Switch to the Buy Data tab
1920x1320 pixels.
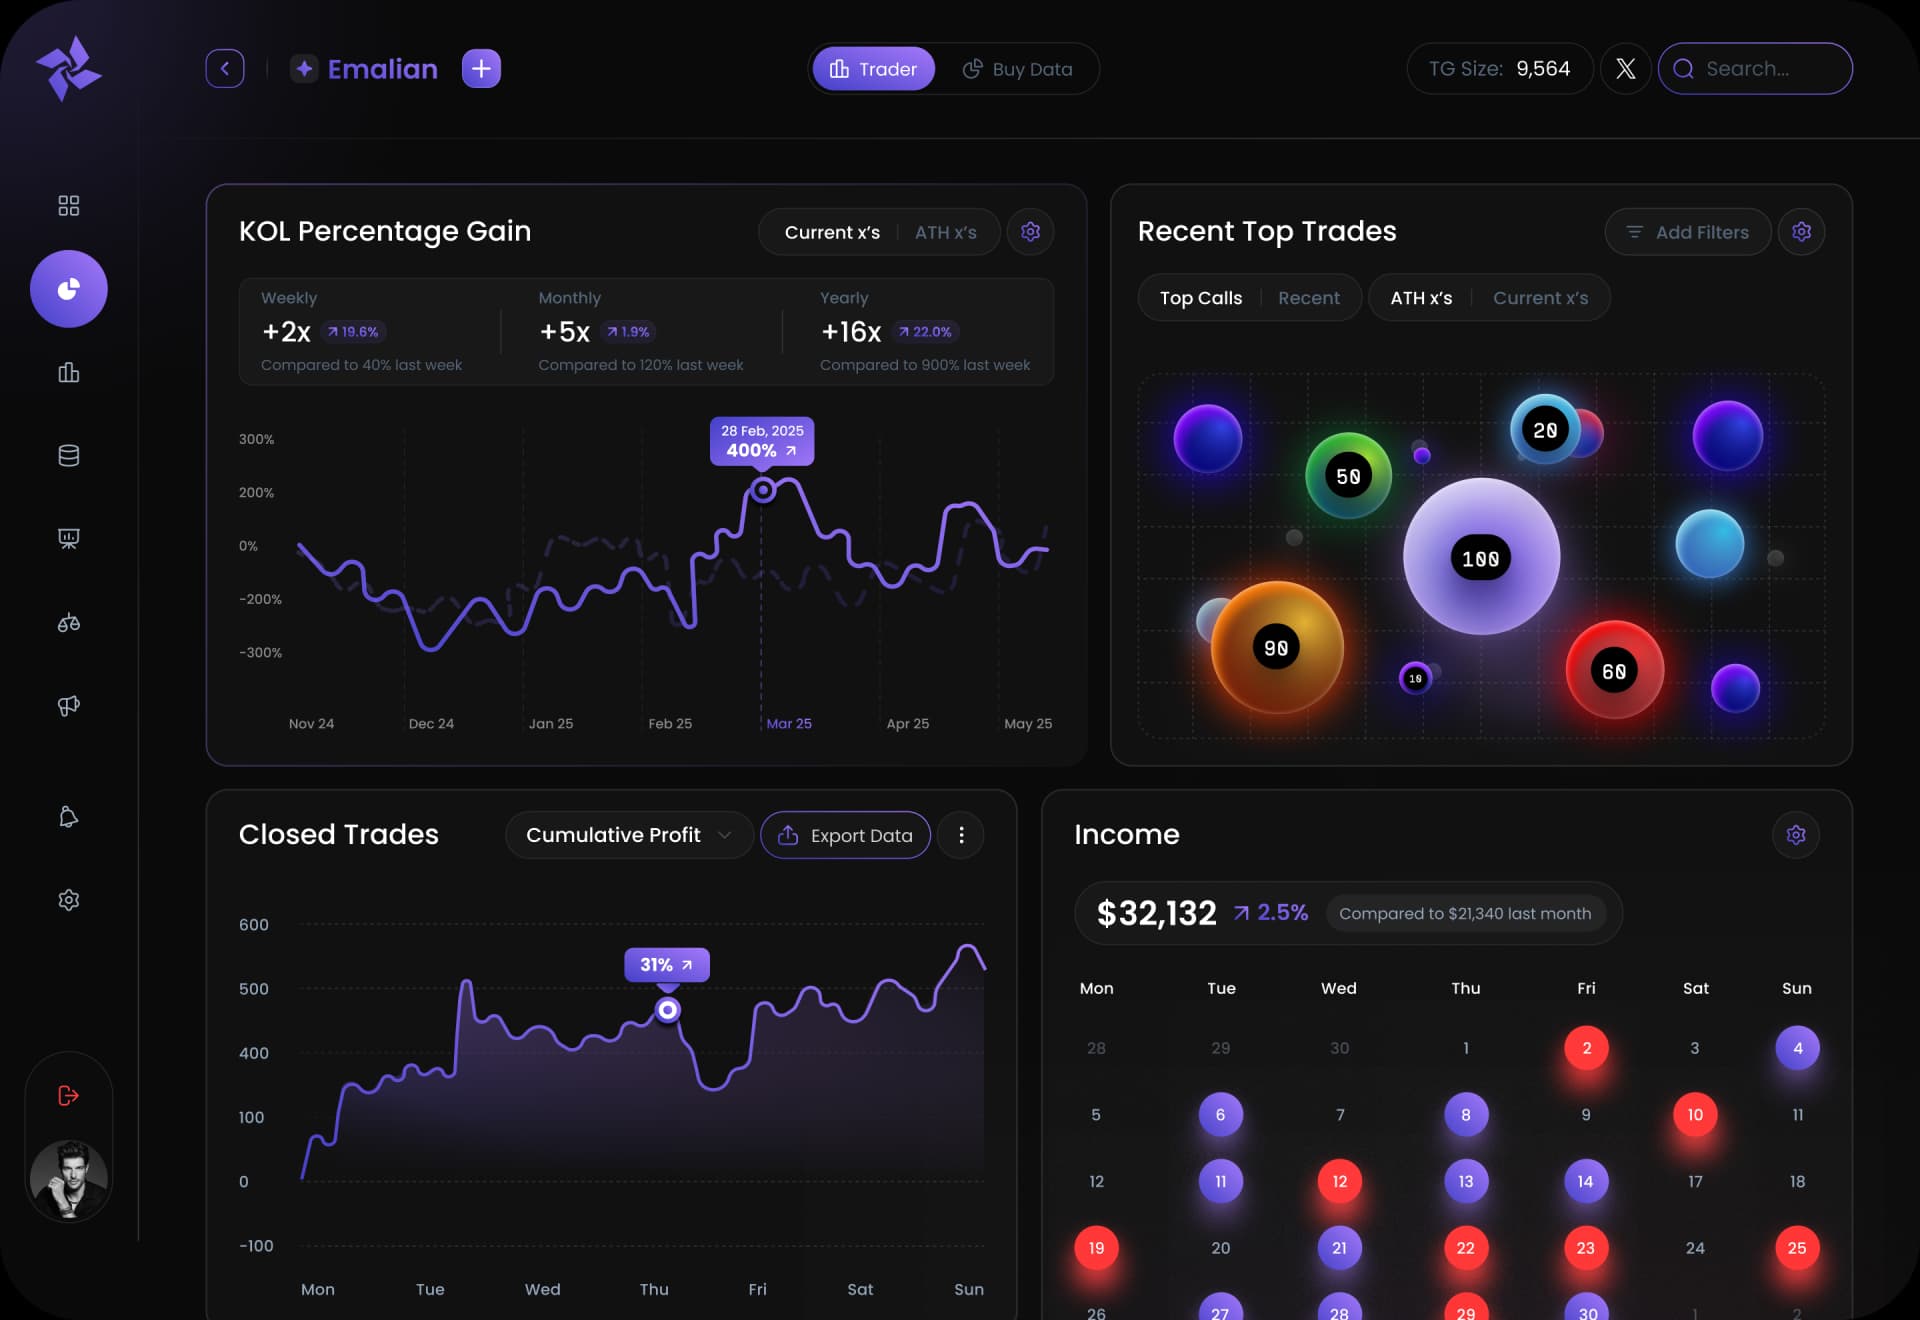coord(1018,69)
